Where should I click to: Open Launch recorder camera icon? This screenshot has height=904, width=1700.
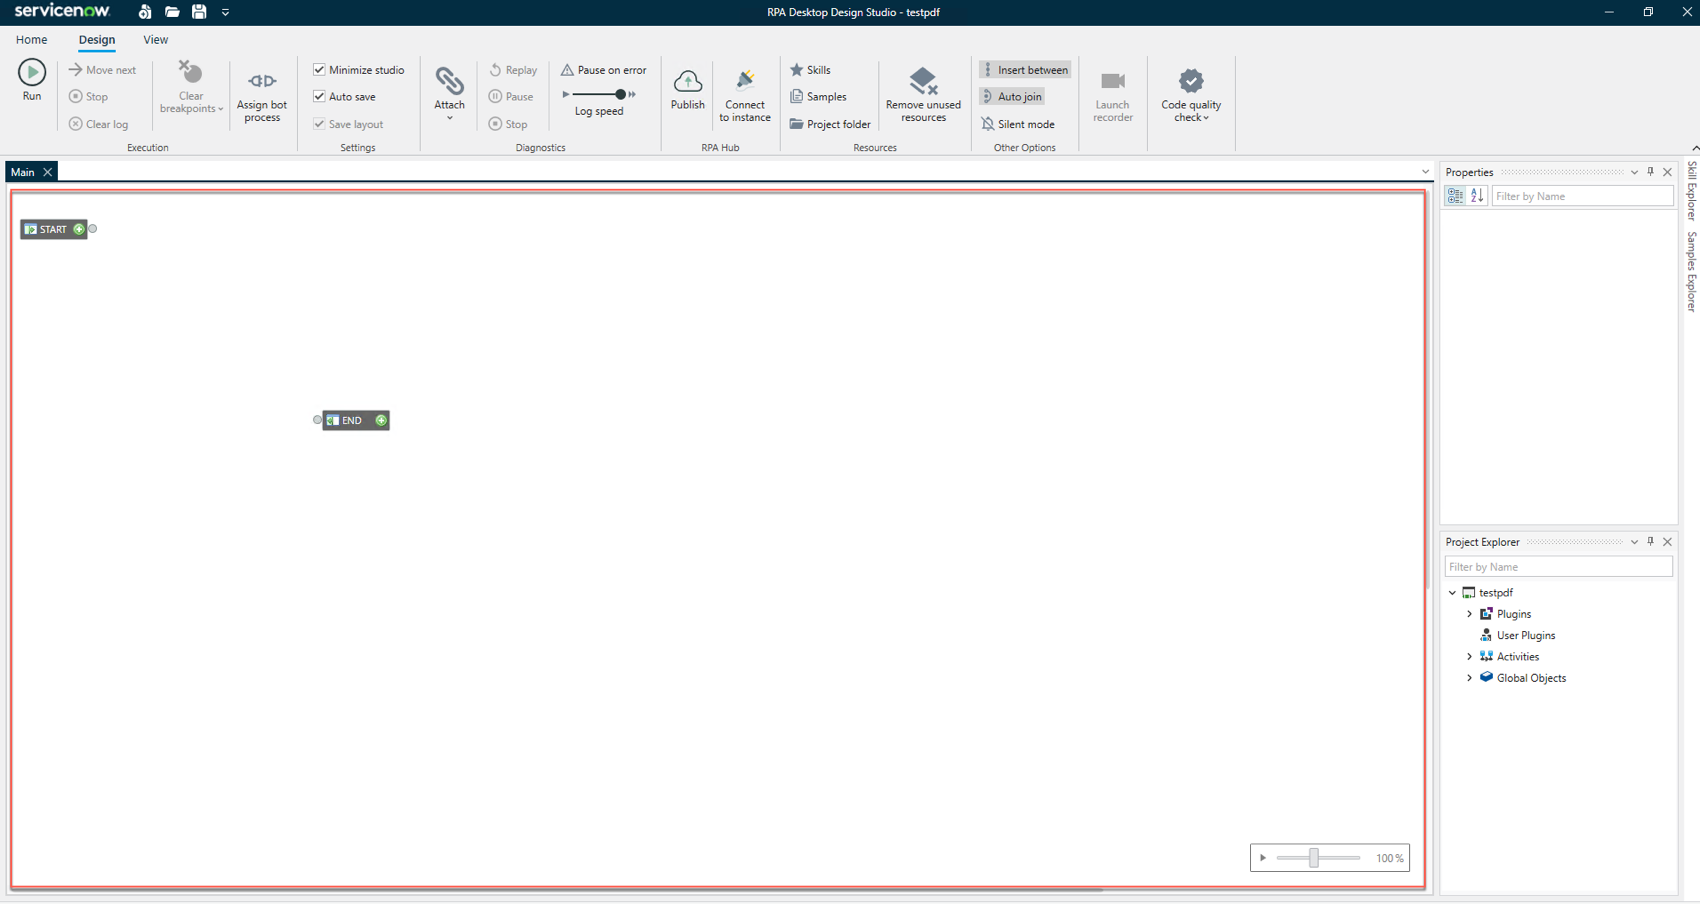(x=1112, y=80)
